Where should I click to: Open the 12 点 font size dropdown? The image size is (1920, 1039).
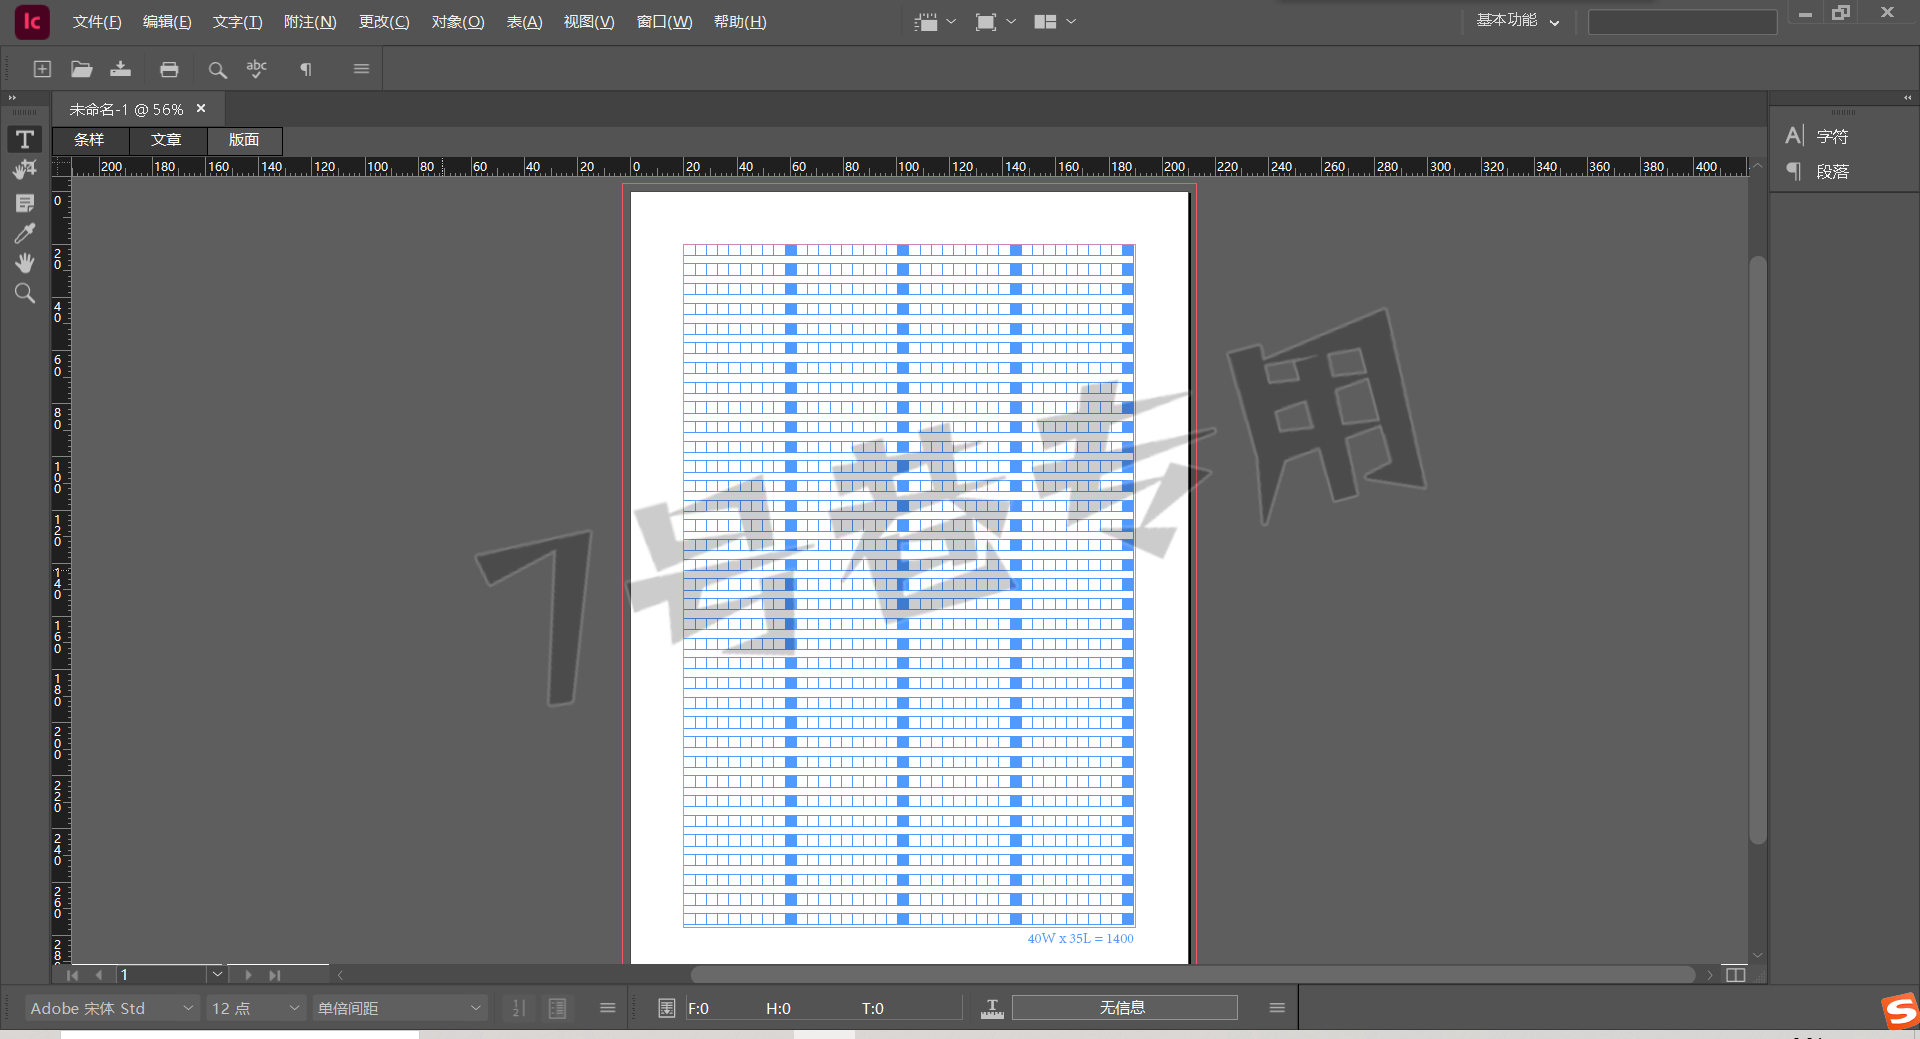tap(255, 1008)
